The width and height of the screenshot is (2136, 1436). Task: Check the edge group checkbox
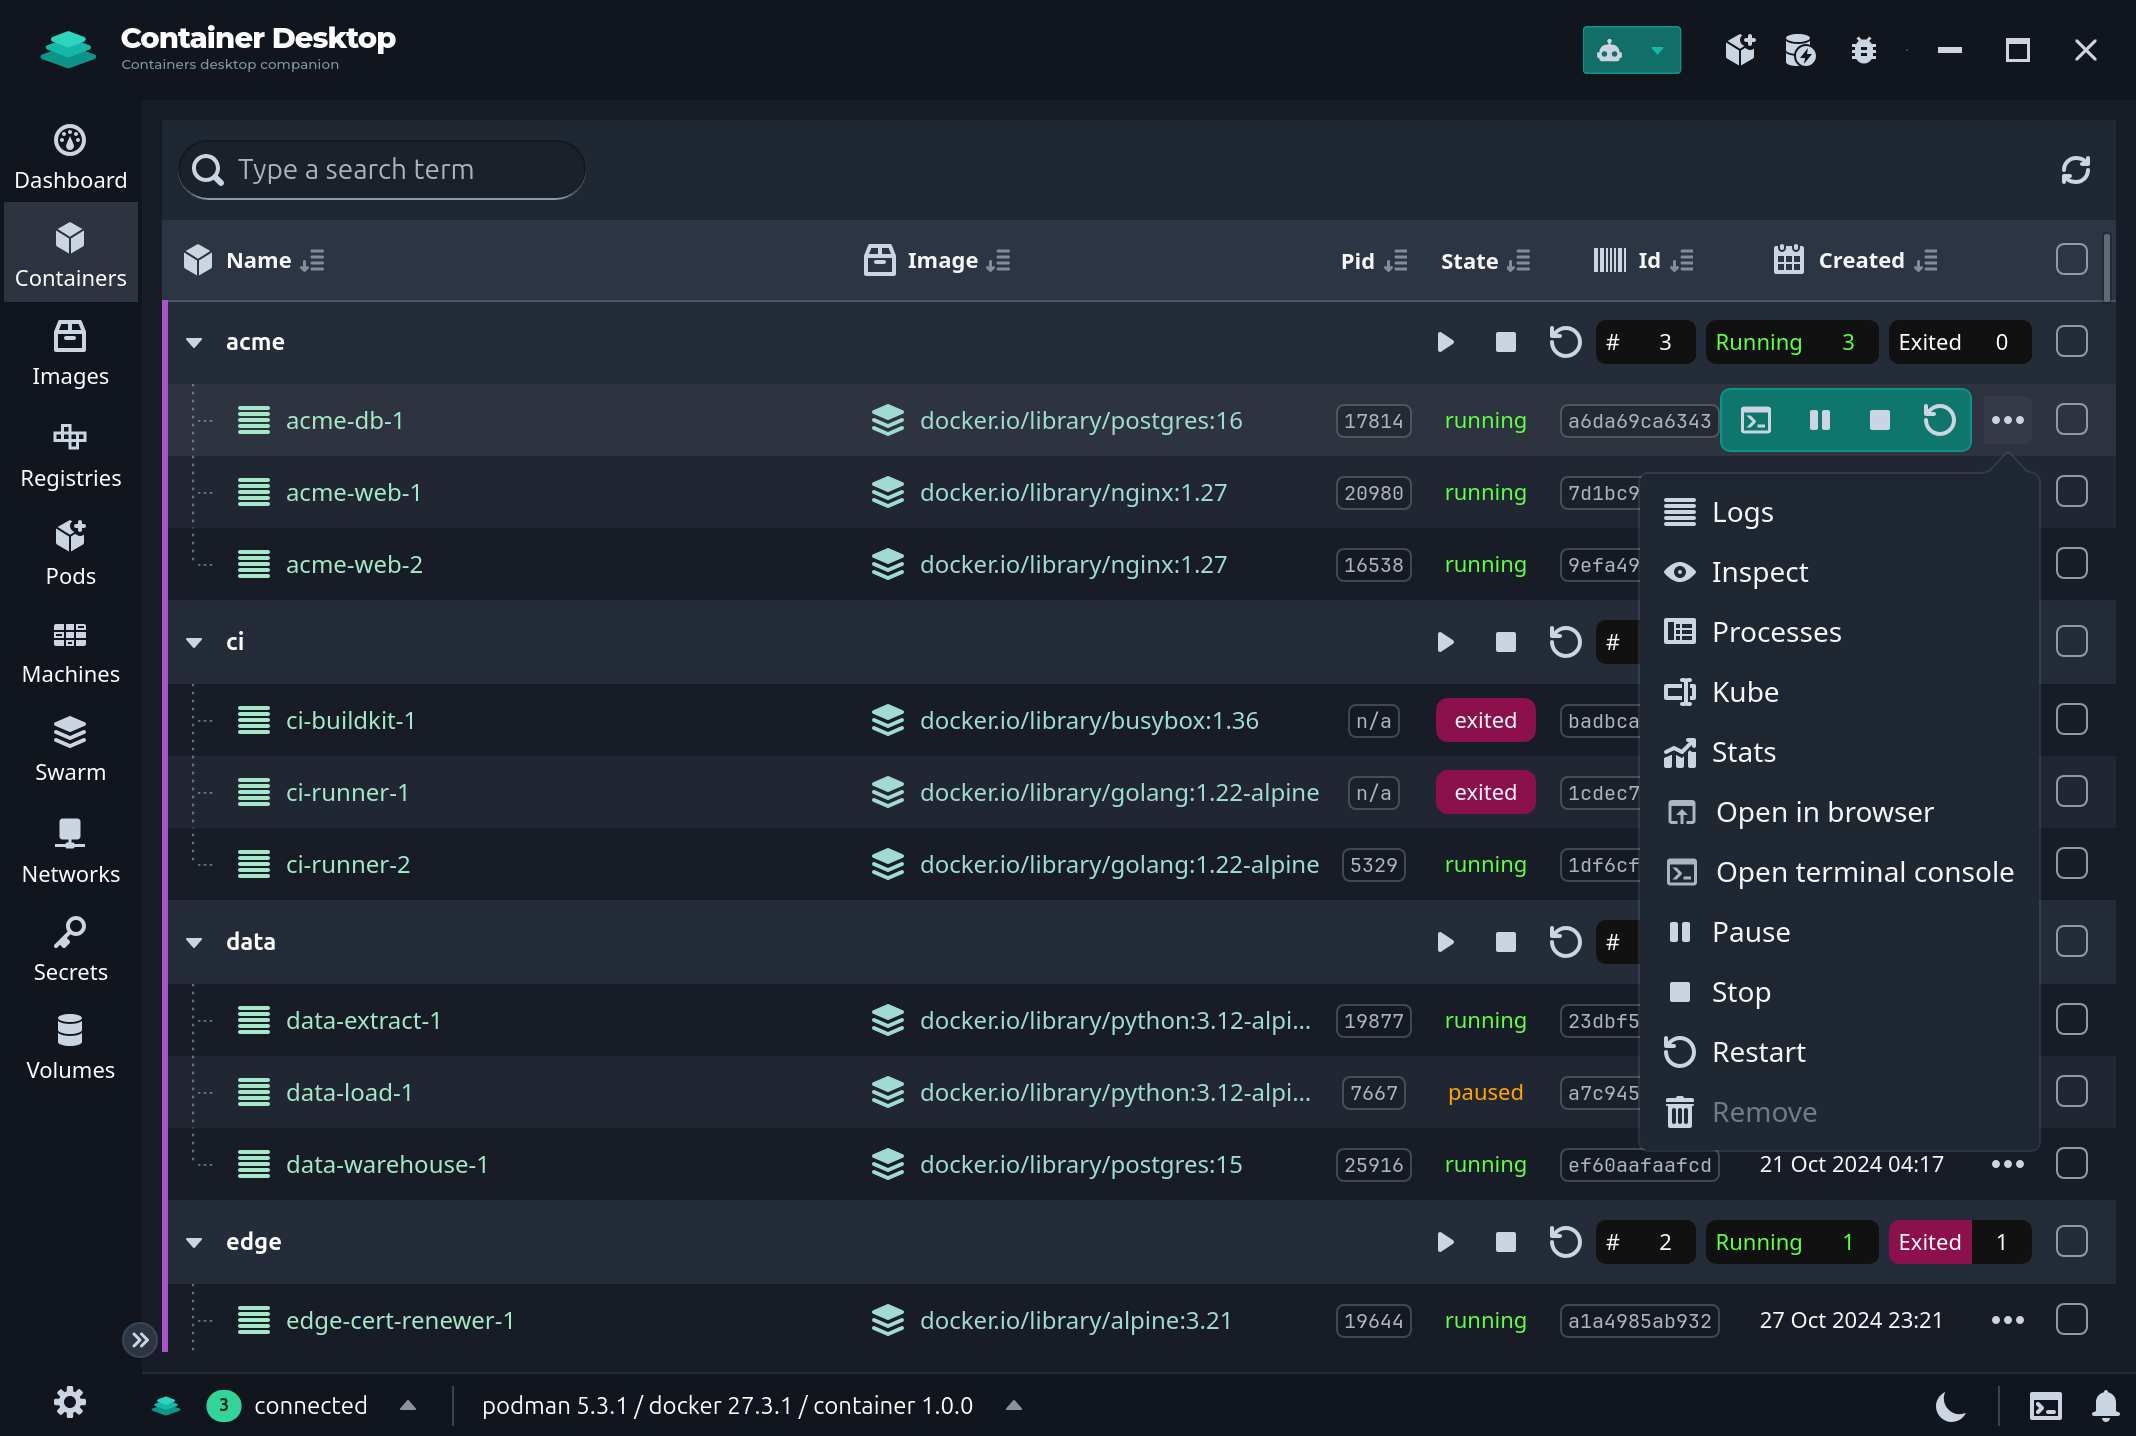(2072, 1242)
